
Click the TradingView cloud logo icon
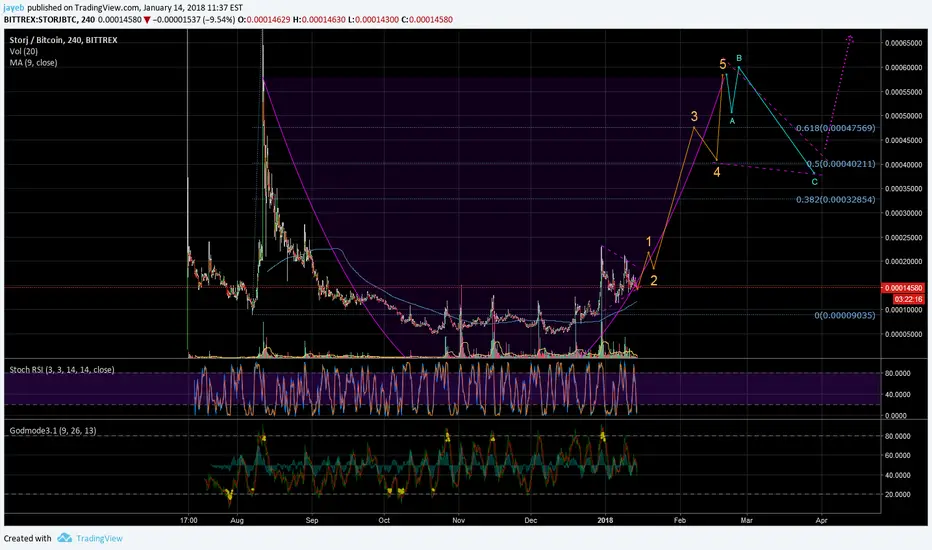click(65, 538)
